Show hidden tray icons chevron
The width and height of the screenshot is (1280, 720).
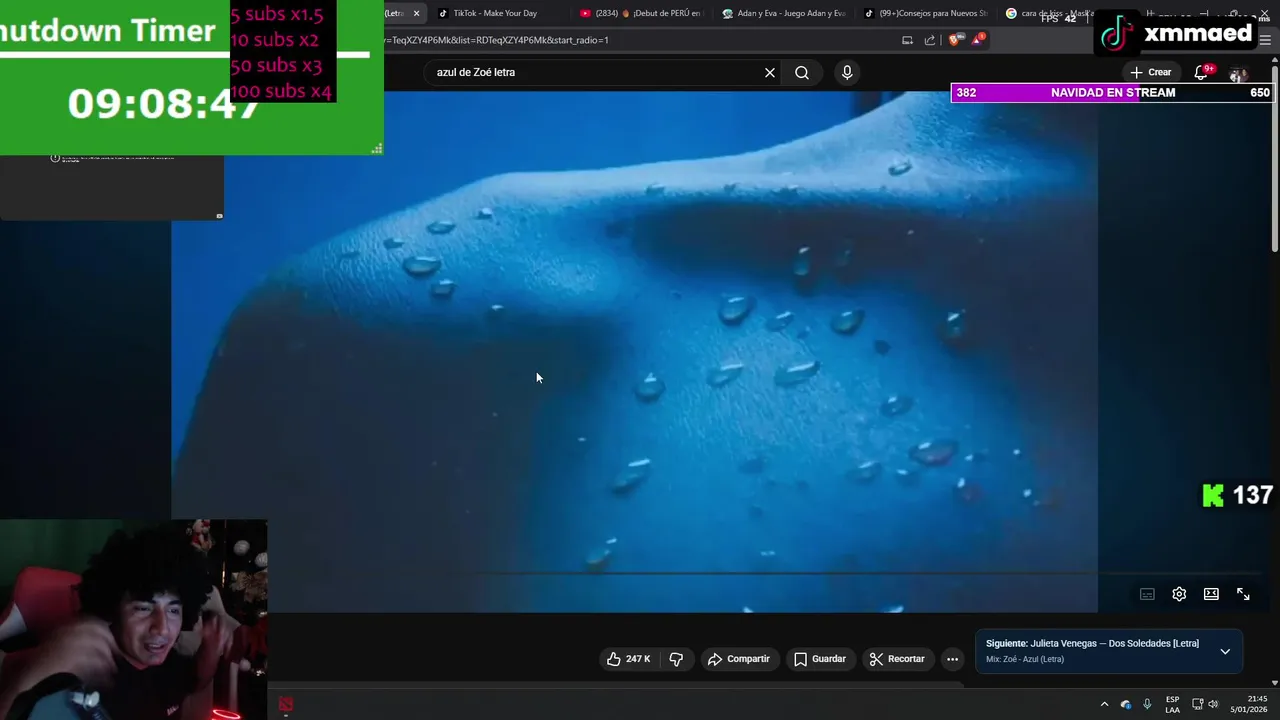click(x=1104, y=704)
